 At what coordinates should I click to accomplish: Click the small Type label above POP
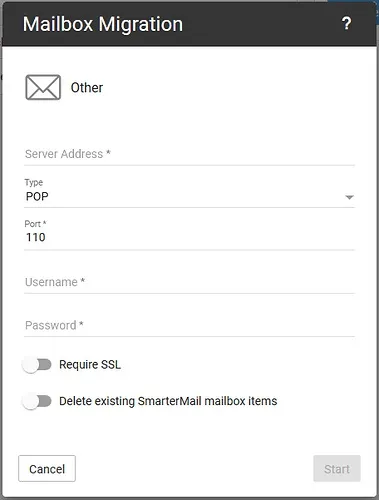tap(34, 182)
